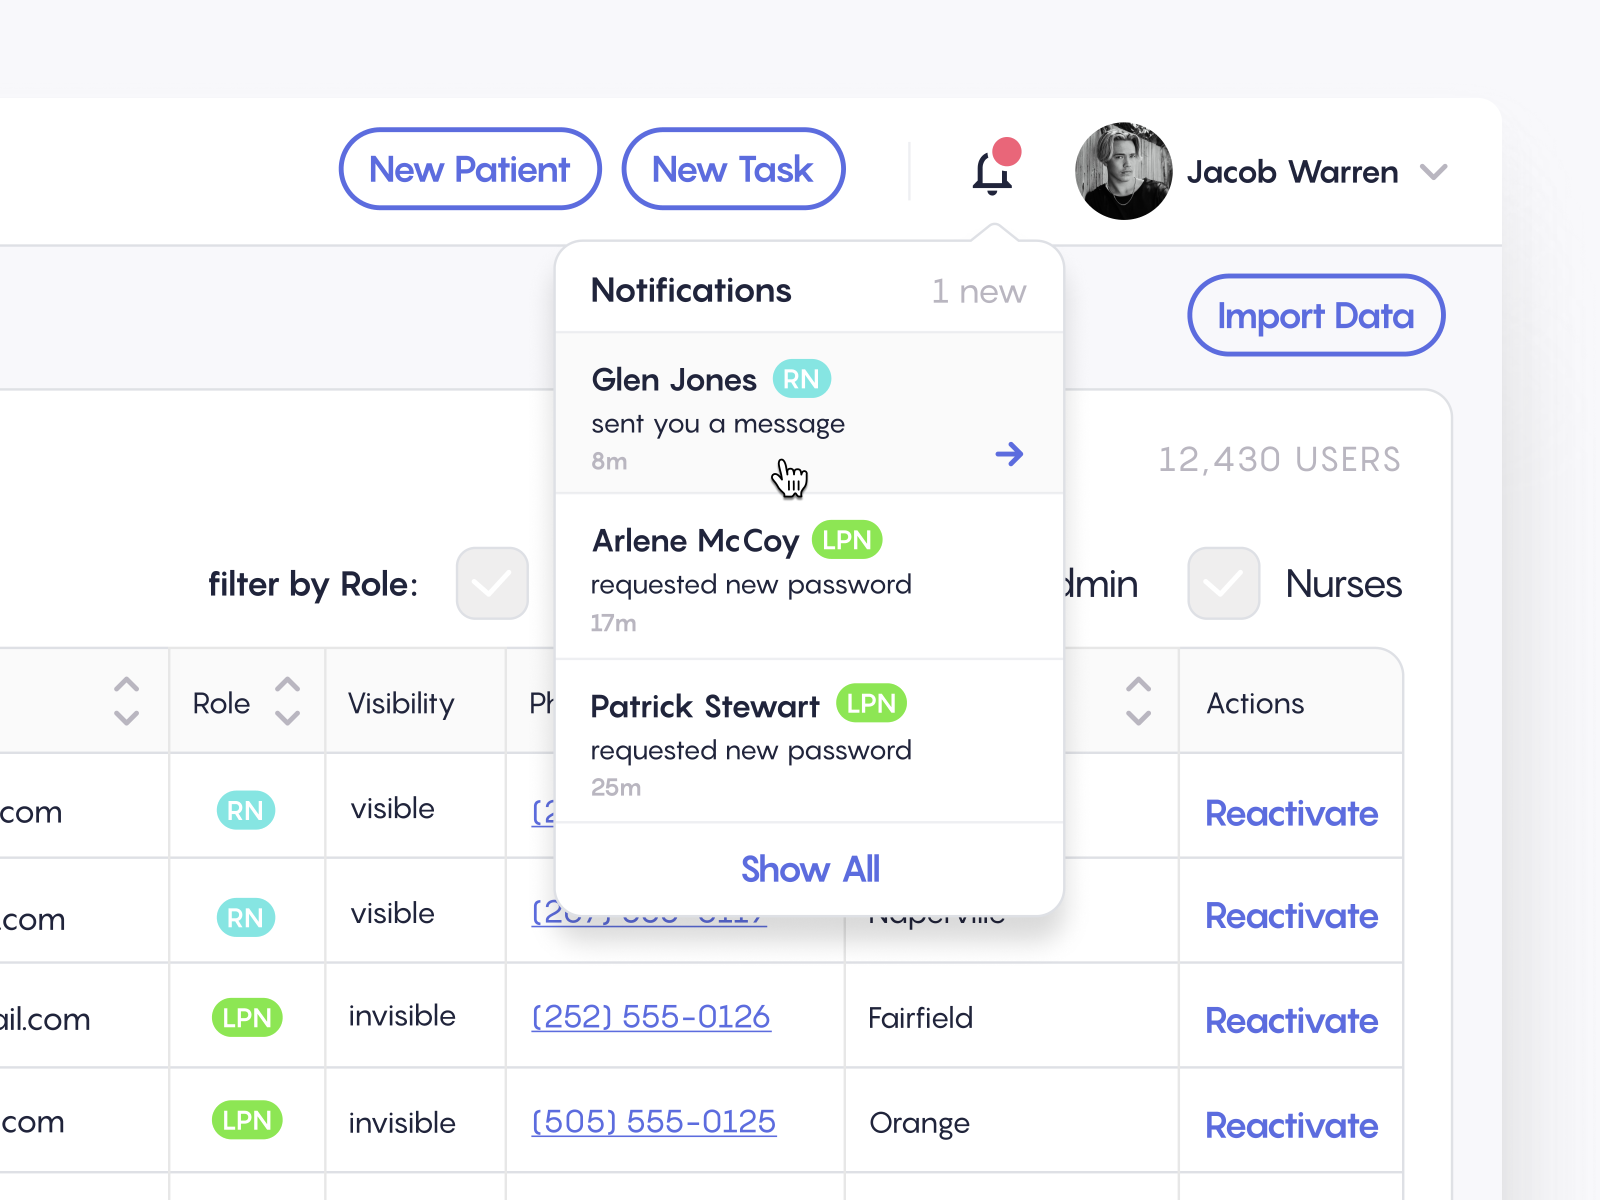Click Reactivate in the first table row
This screenshot has height=1200, width=1600.
[x=1291, y=813]
